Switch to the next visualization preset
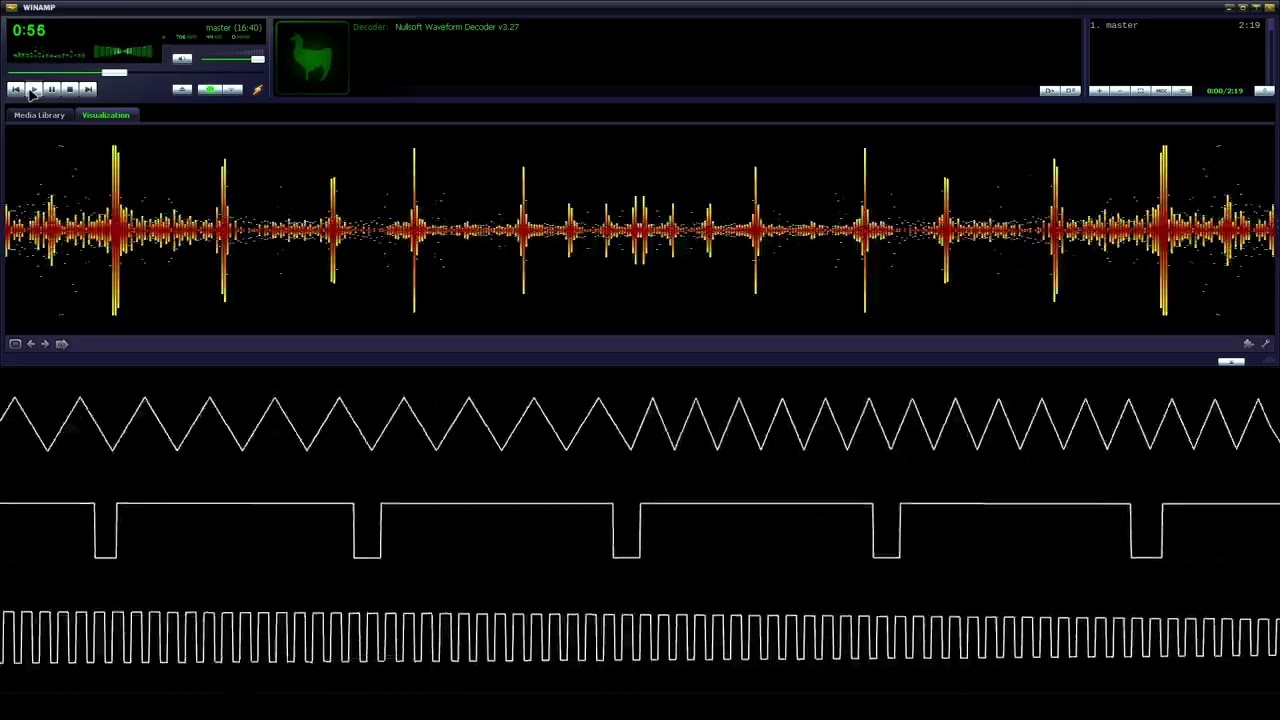 45,344
